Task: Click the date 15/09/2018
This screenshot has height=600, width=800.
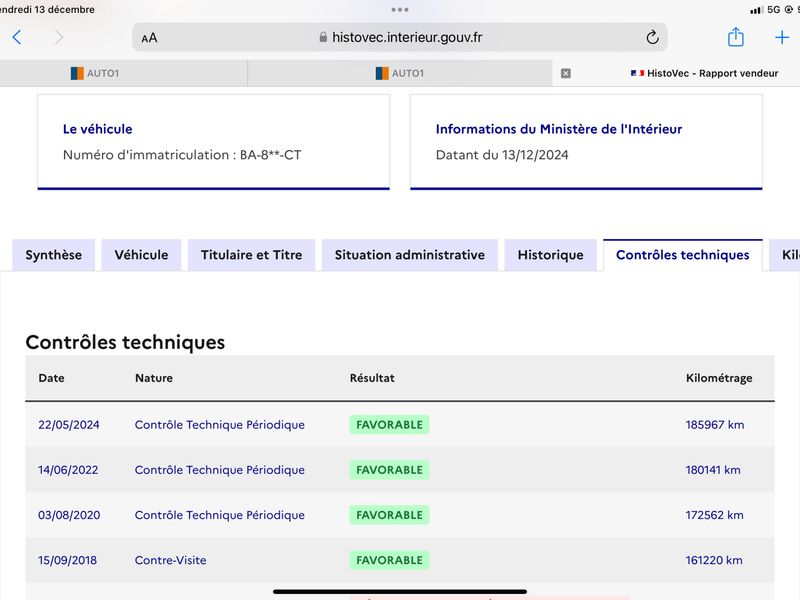Action: coord(67,560)
